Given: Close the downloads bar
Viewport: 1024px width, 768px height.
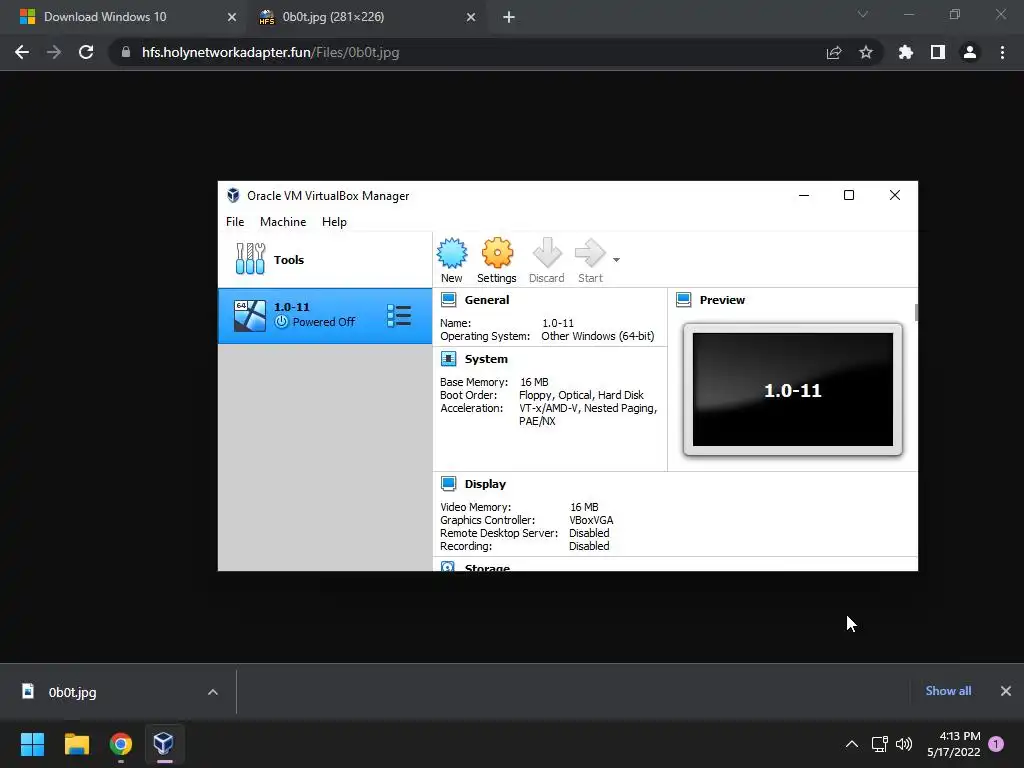Looking at the screenshot, I should (x=1006, y=691).
